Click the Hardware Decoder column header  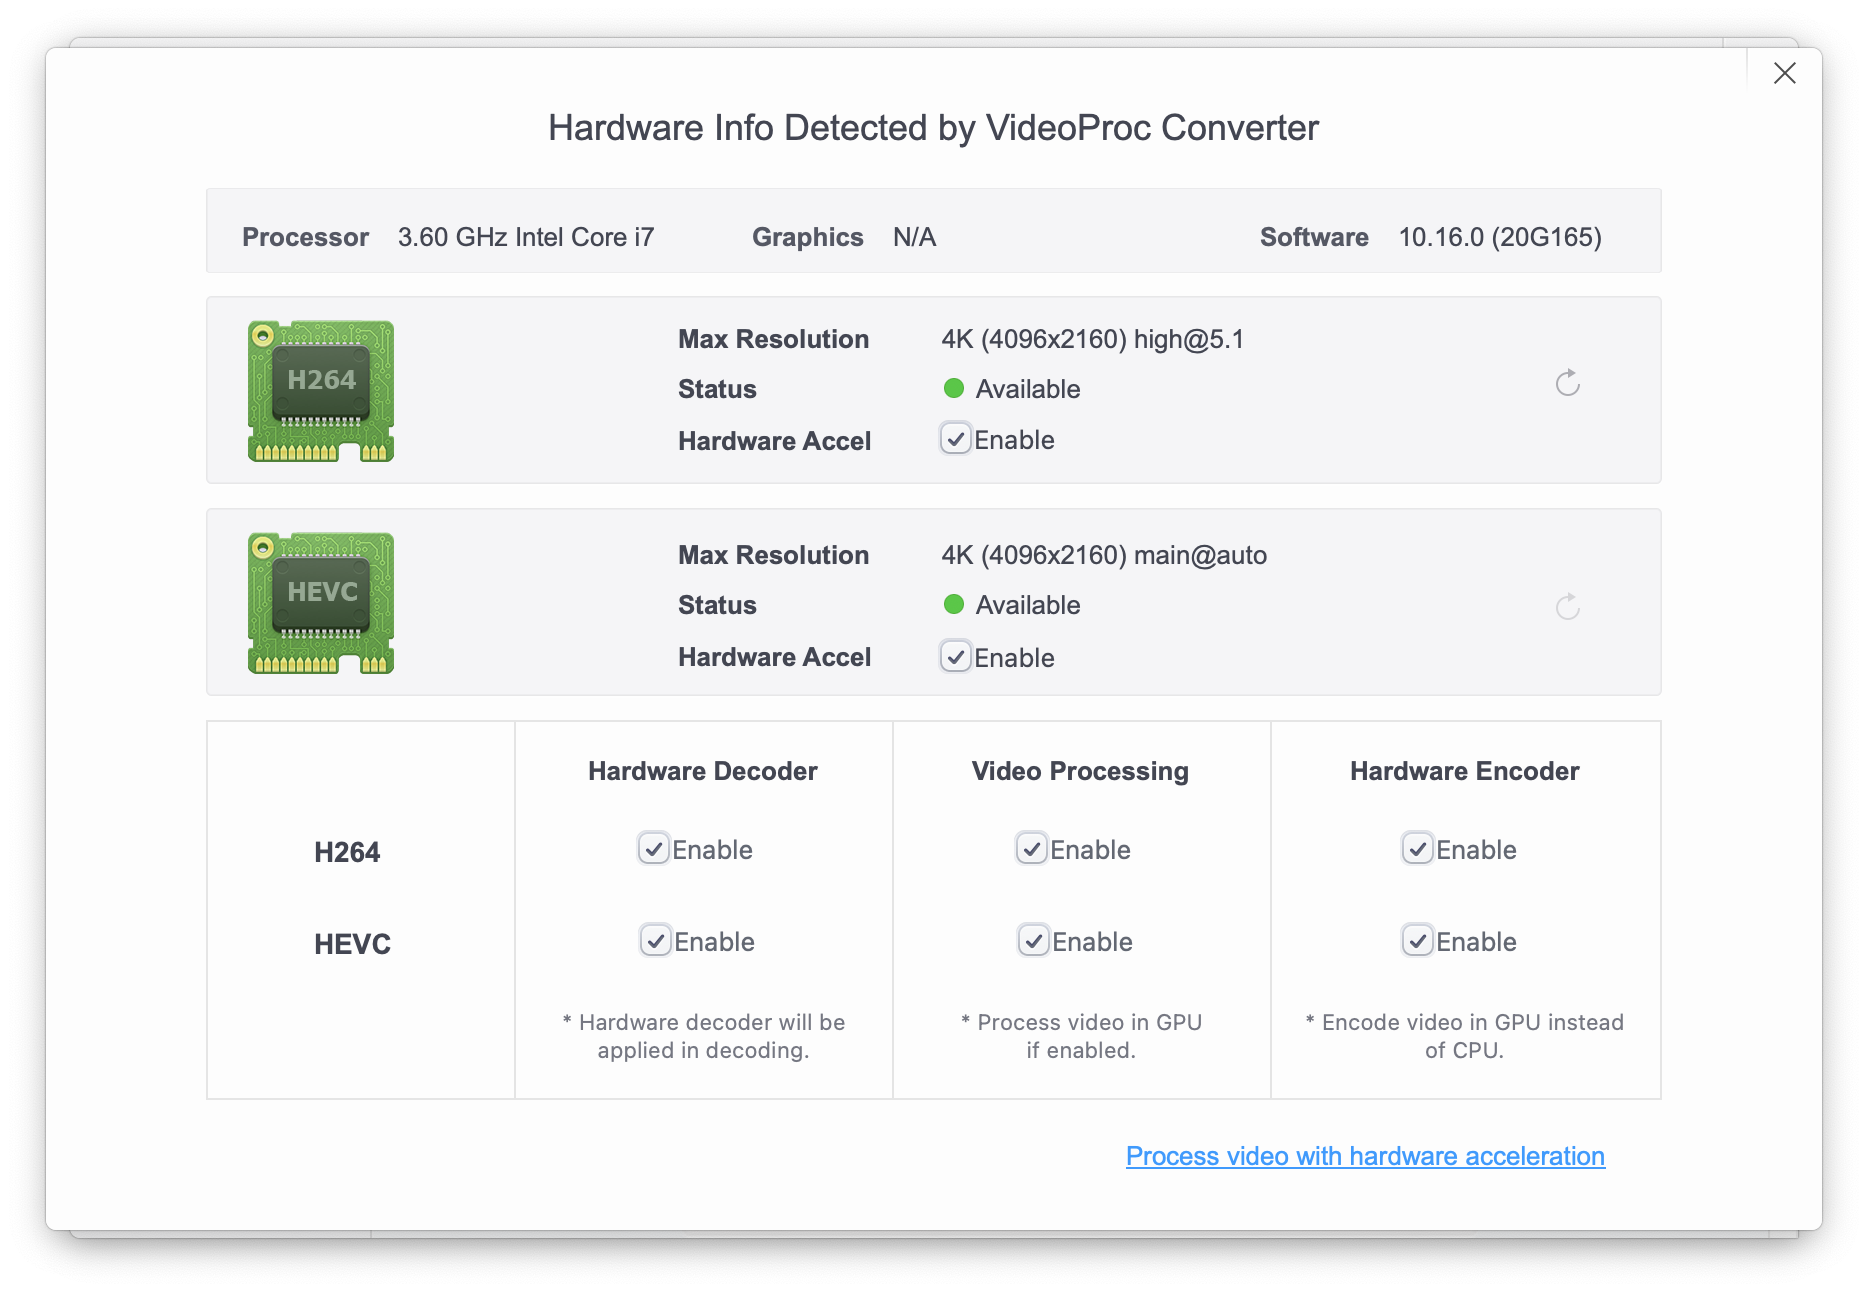702,771
